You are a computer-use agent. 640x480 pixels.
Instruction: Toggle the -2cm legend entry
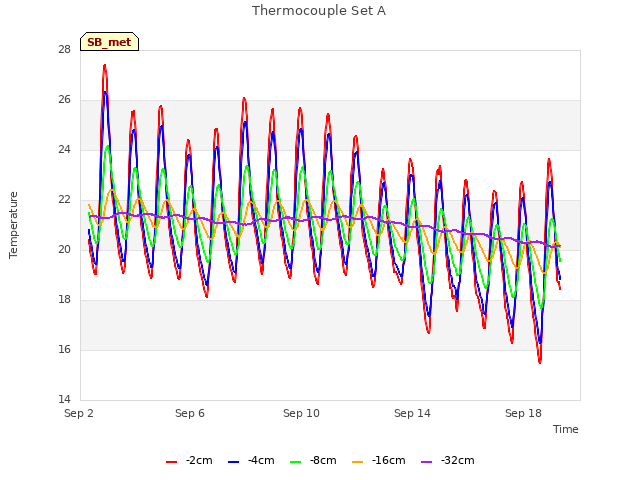coord(189,460)
